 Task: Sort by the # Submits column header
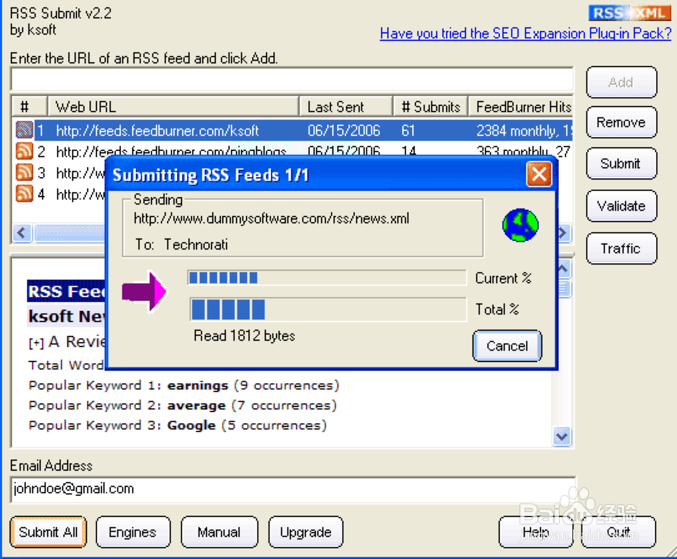(430, 107)
